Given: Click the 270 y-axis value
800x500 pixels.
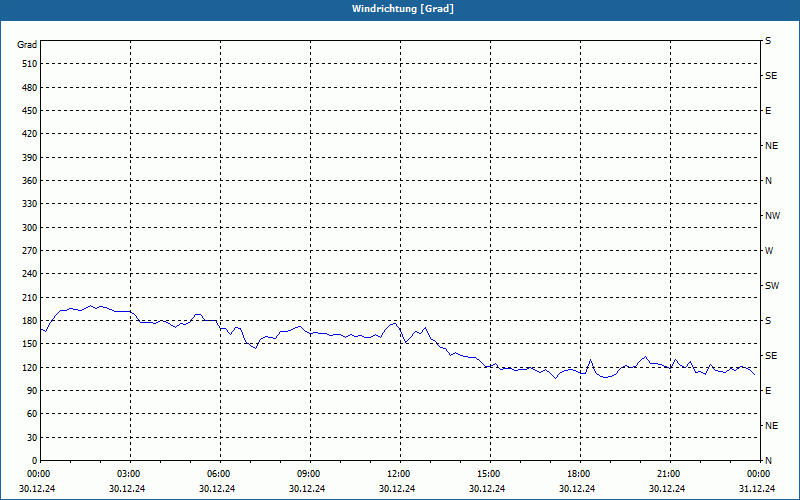Looking at the screenshot, I should coord(30,251).
